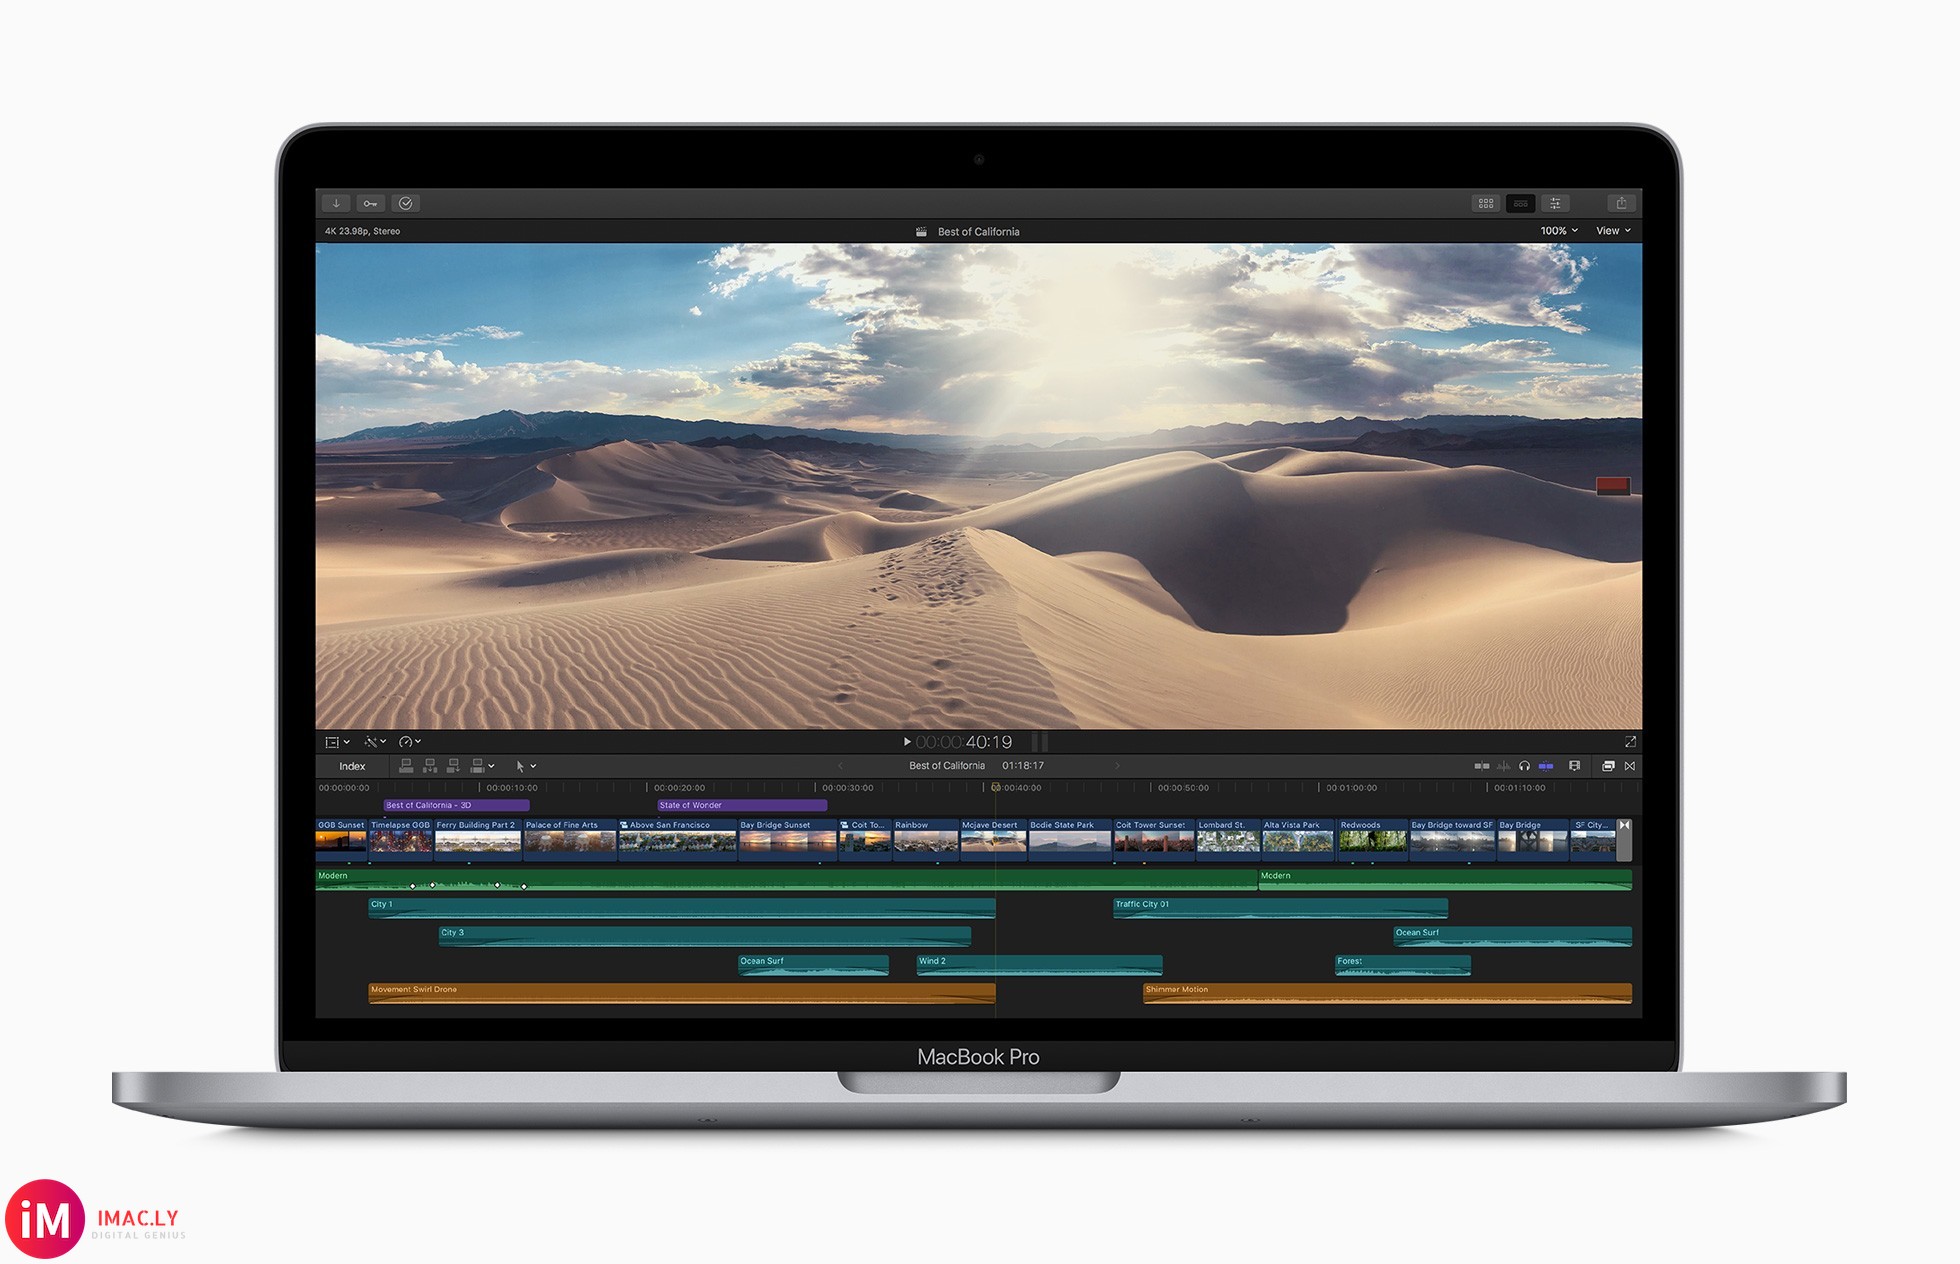Open the Retime speedometer dropdown
1960x1264 pixels.
click(410, 742)
